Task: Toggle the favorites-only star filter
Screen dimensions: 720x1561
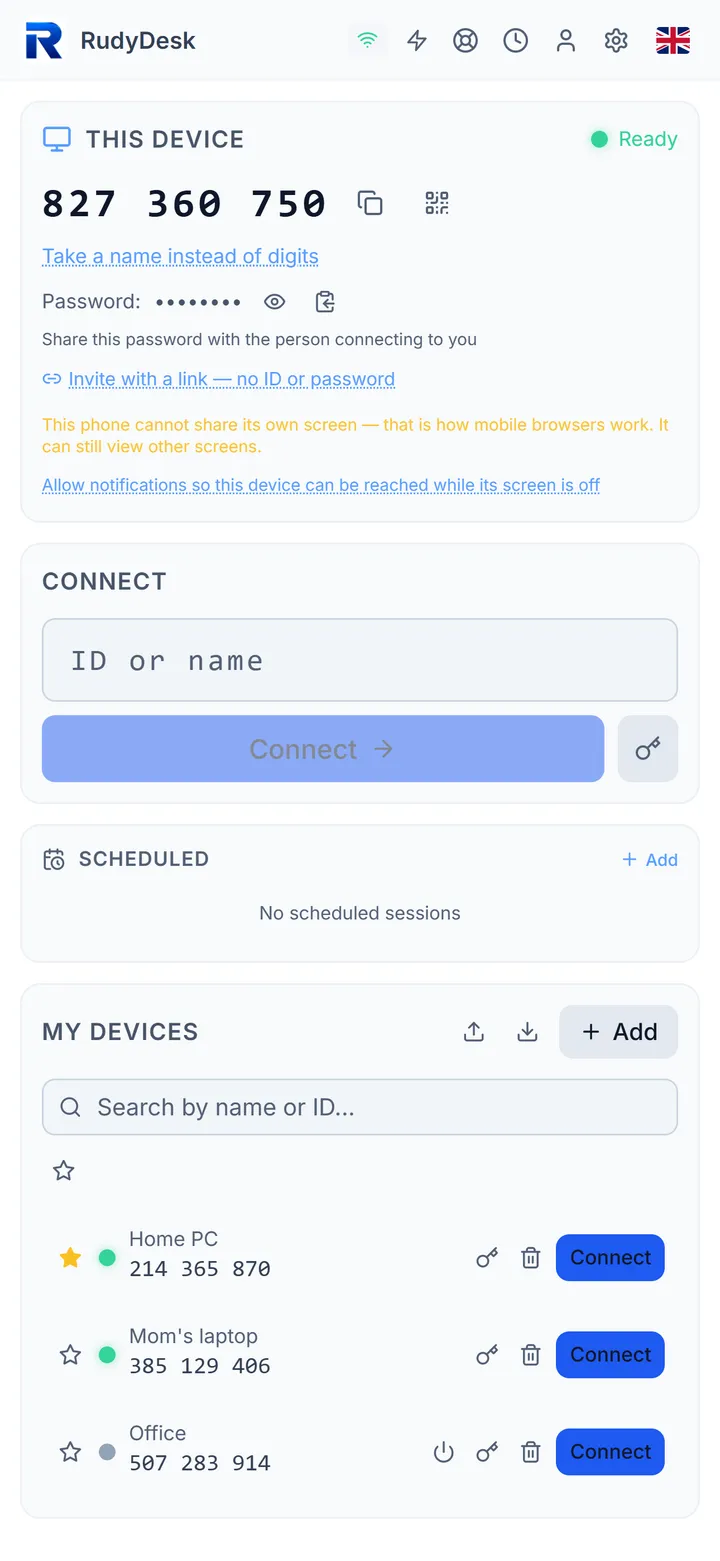Action: (x=64, y=1170)
